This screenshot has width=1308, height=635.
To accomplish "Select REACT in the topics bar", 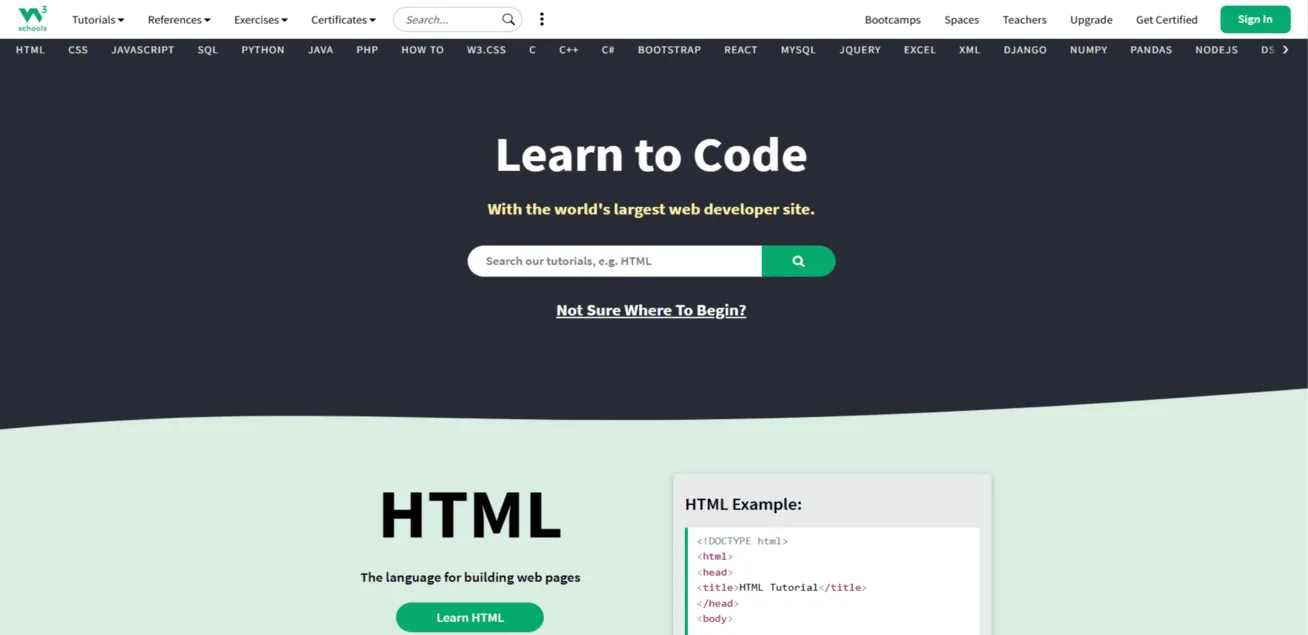I will (x=741, y=50).
